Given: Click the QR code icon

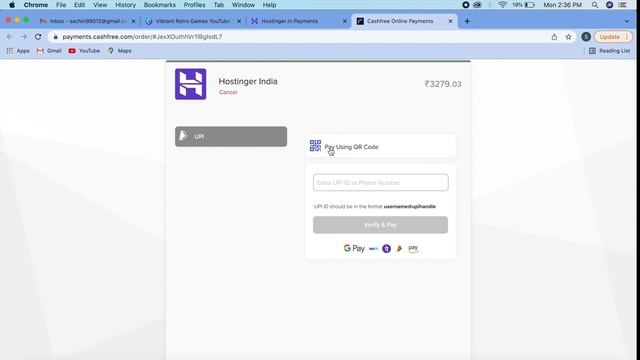Looking at the screenshot, I should pos(315,145).
